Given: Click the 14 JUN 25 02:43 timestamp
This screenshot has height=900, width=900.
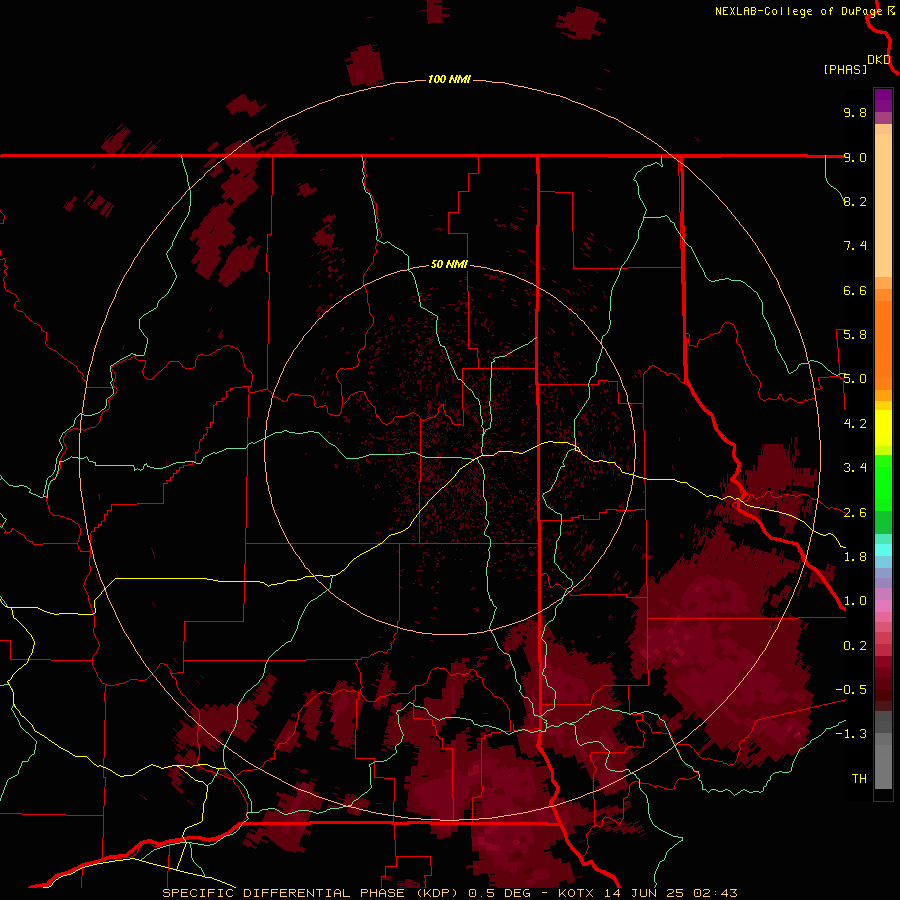Looking at the screenshot, I should point(671,893).
